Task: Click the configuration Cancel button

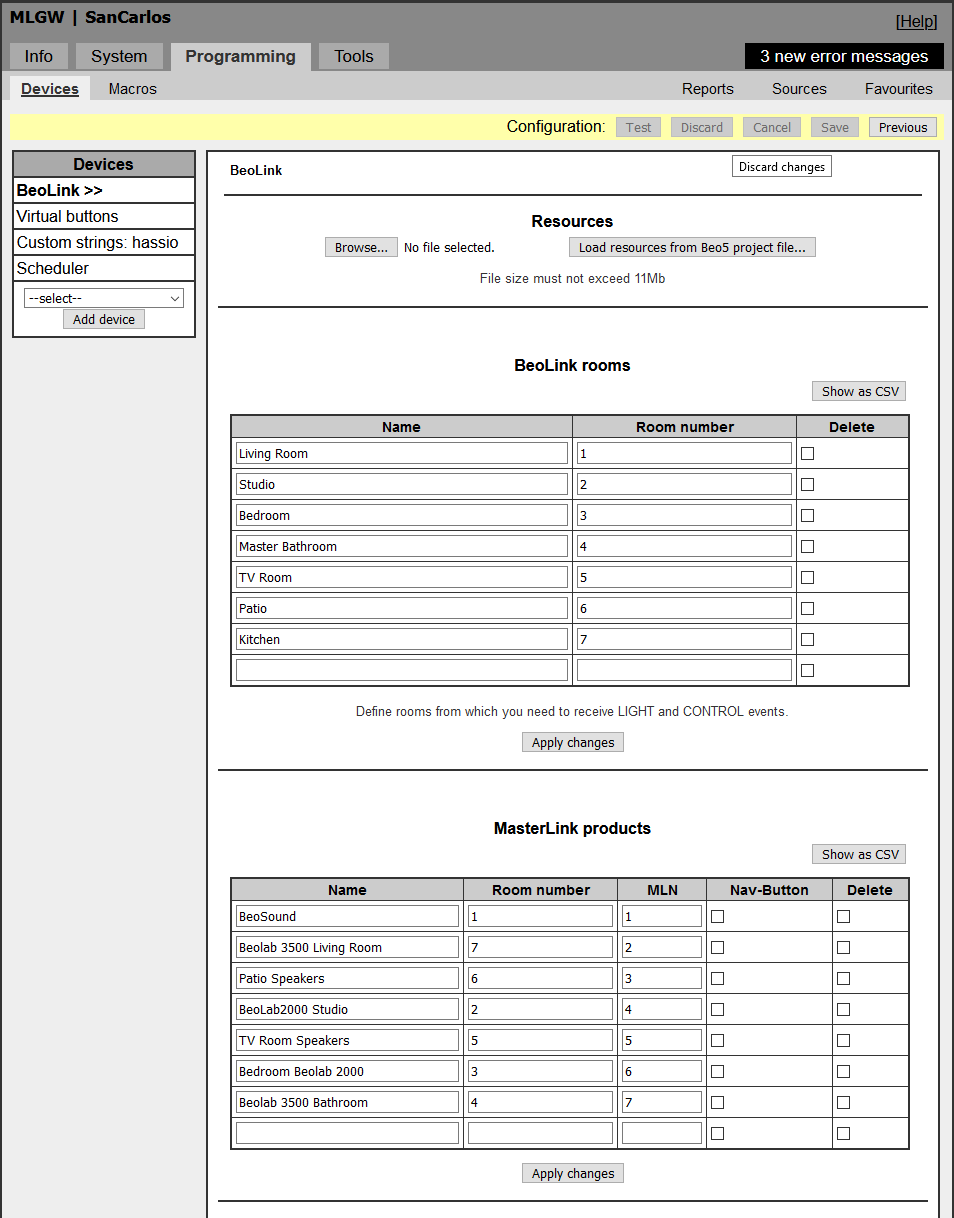Action: pos(772,127)
